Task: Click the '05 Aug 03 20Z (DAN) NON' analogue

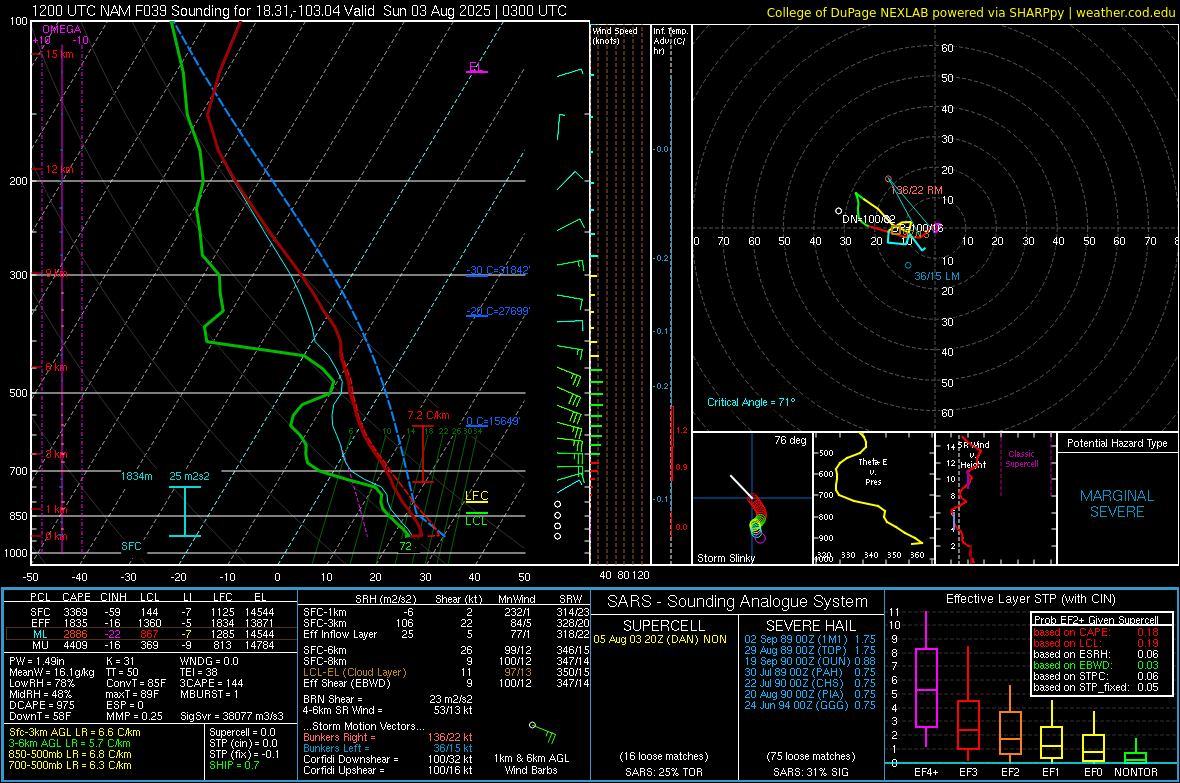Action: pos(660,639)
